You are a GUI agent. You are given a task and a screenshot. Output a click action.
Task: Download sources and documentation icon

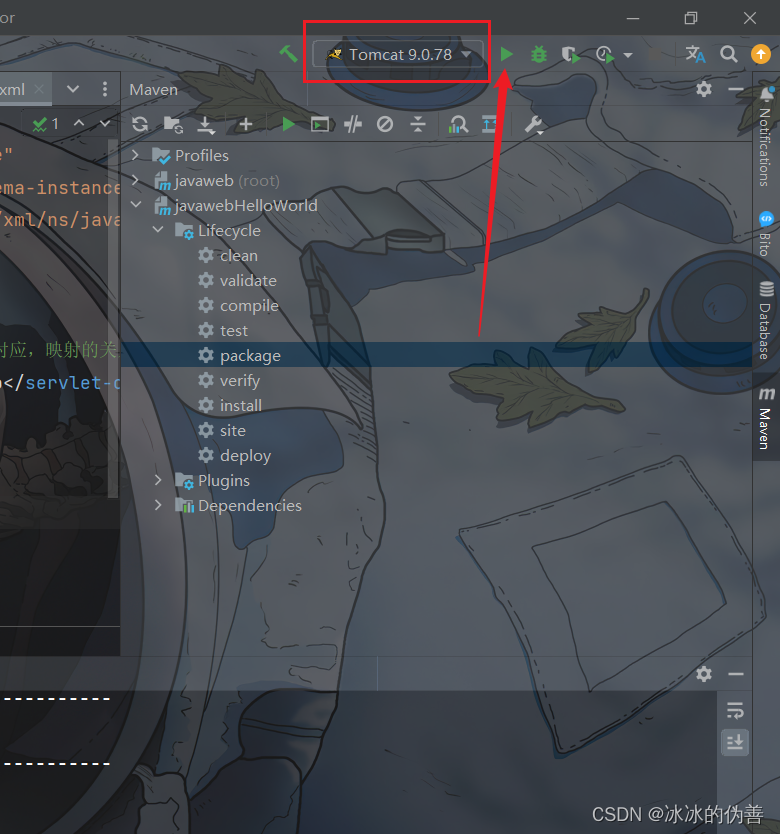click(206, 125)
